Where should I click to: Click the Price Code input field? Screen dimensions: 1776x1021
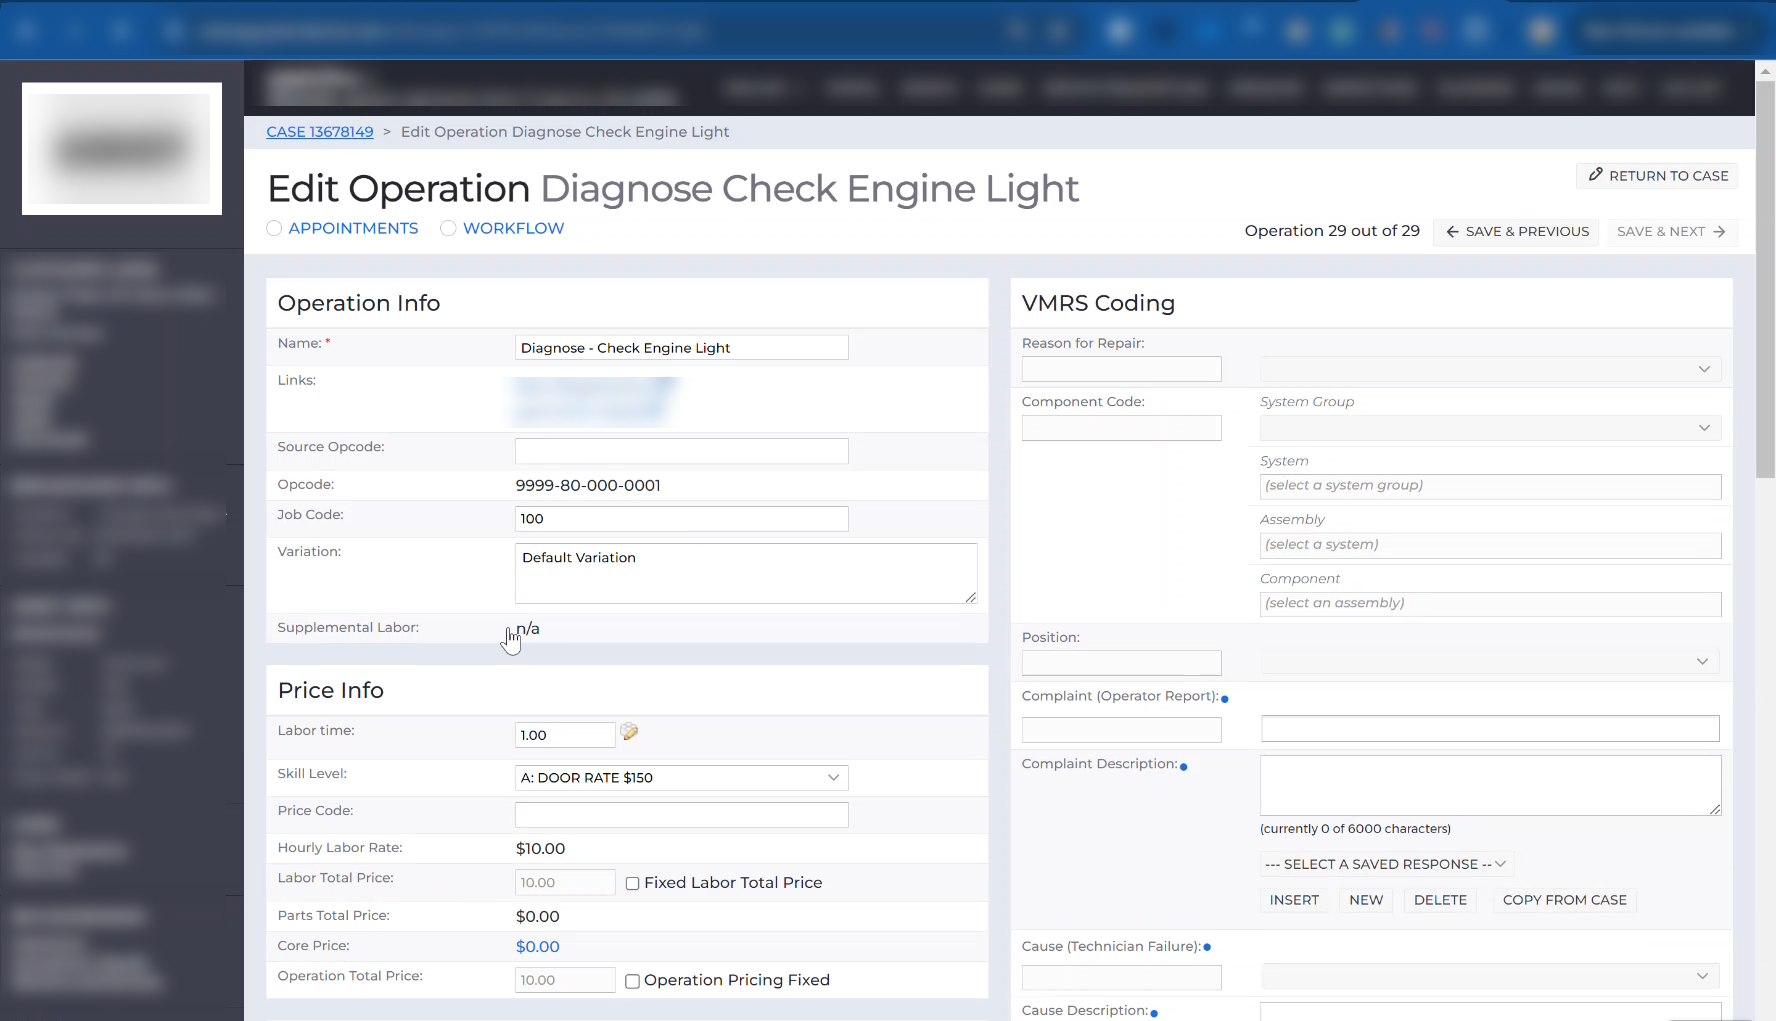(x=681, y=815)
